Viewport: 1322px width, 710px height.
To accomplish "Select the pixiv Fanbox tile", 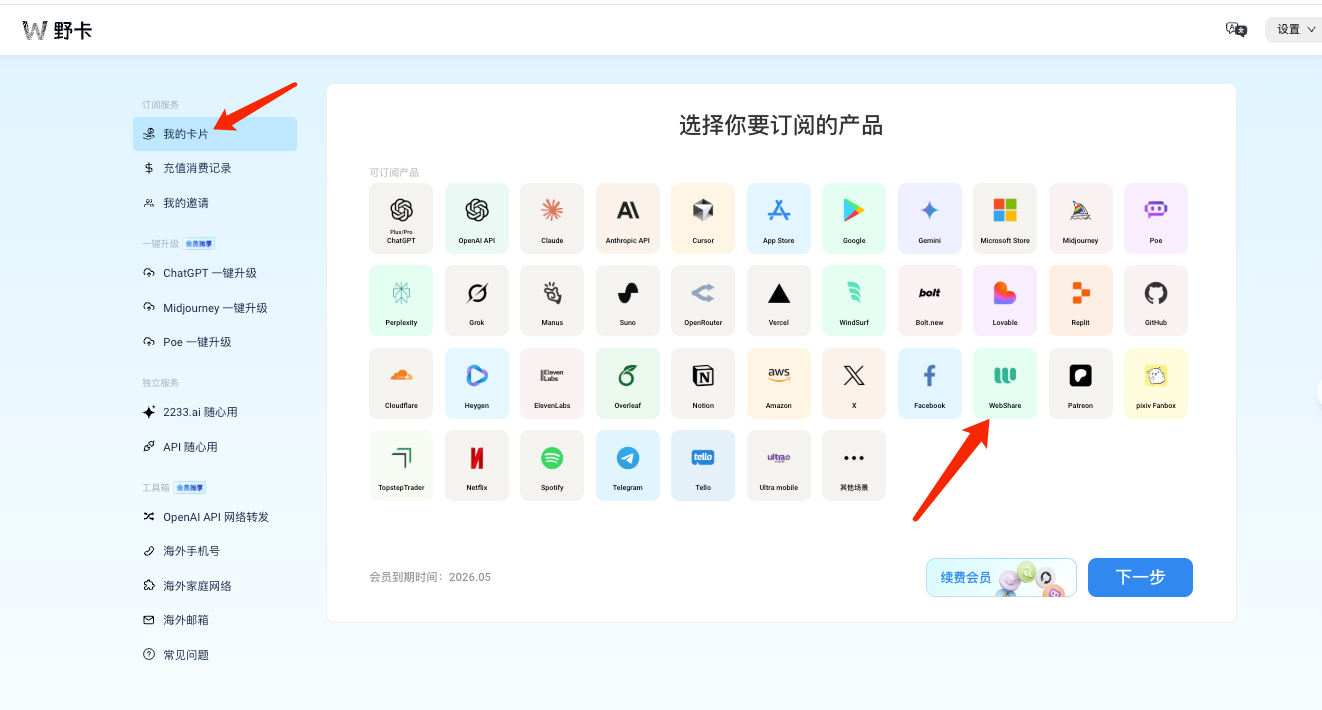I will pyautogui.click(x=1156, y=383).
